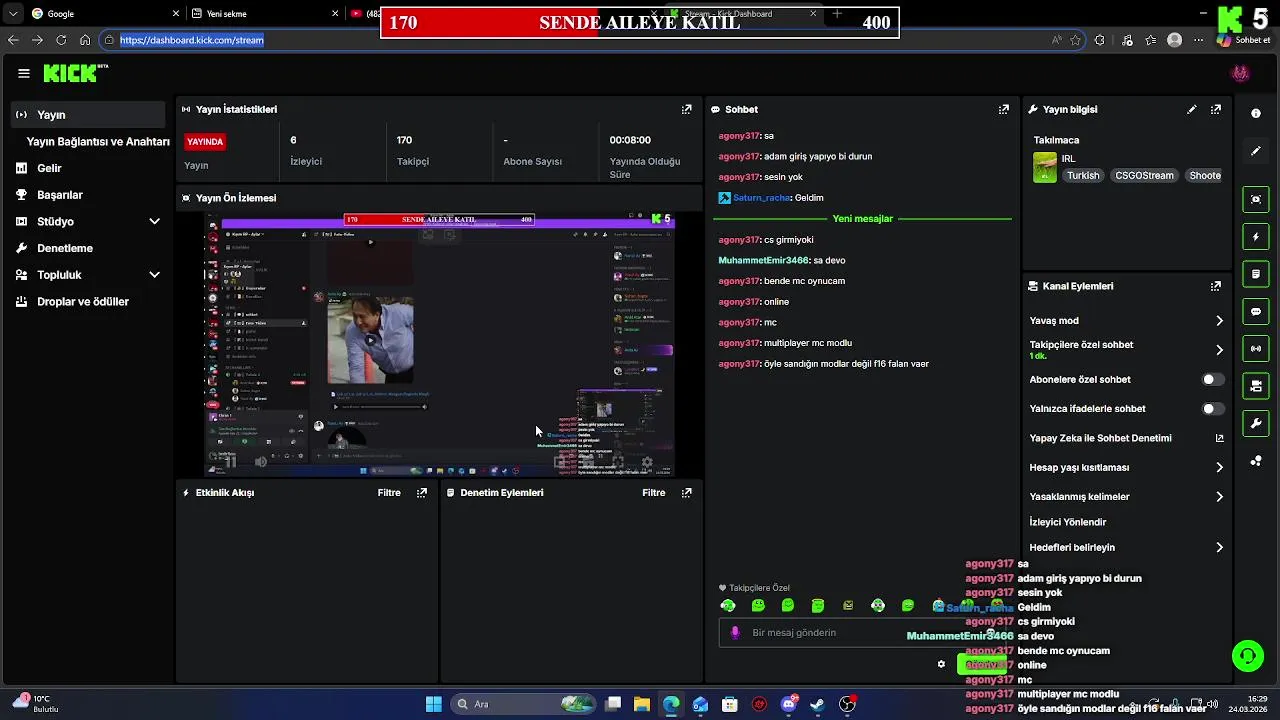Viewport: 1280px width, 720px height.
Task: Toggle the wrench settings widget icon in right rail
Action: [x=1256, y=423]
